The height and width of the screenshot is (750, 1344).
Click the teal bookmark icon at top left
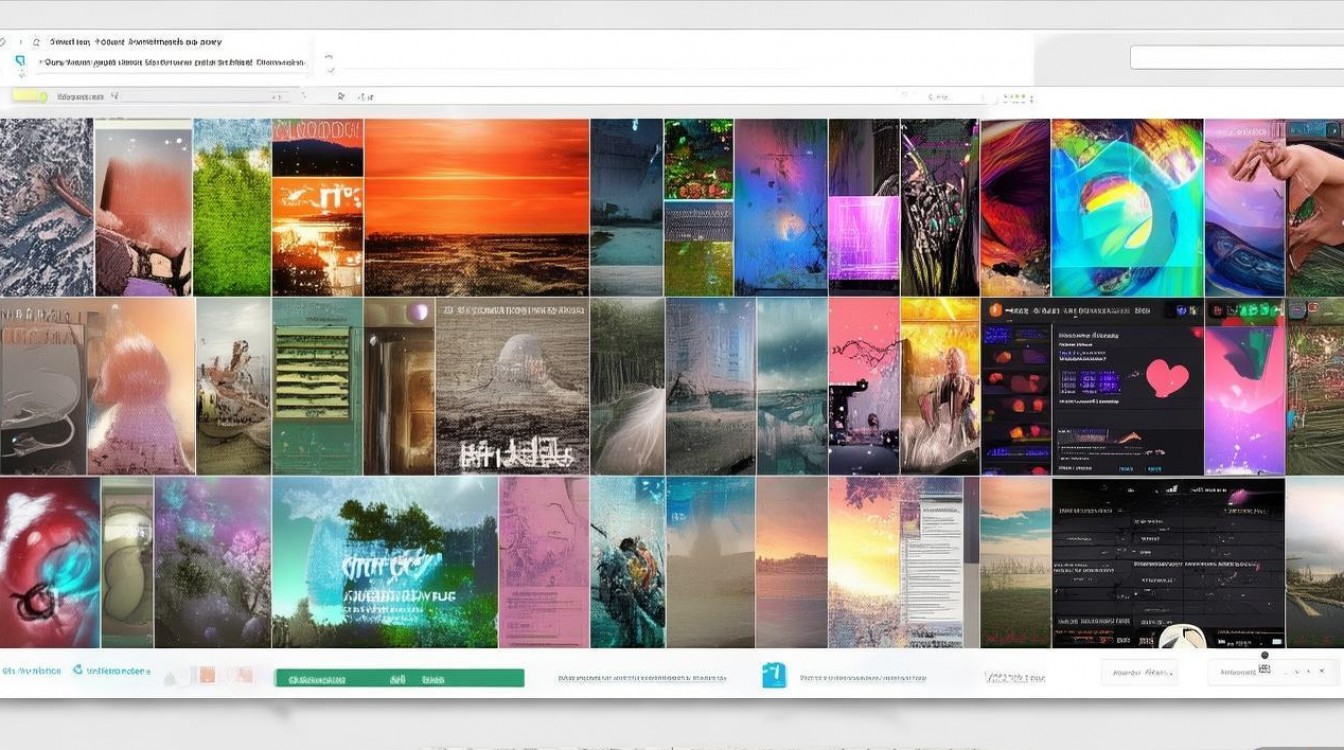20,62
